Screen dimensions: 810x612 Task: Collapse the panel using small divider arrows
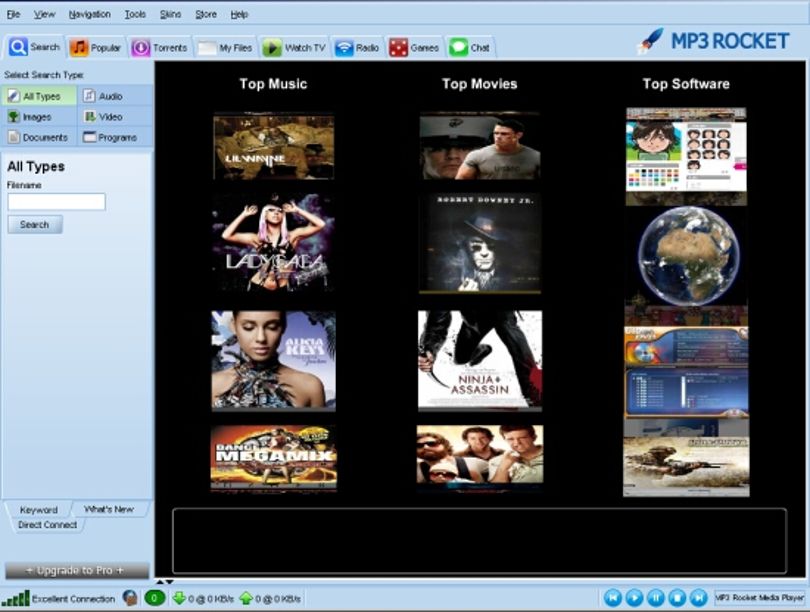point(165,582)
